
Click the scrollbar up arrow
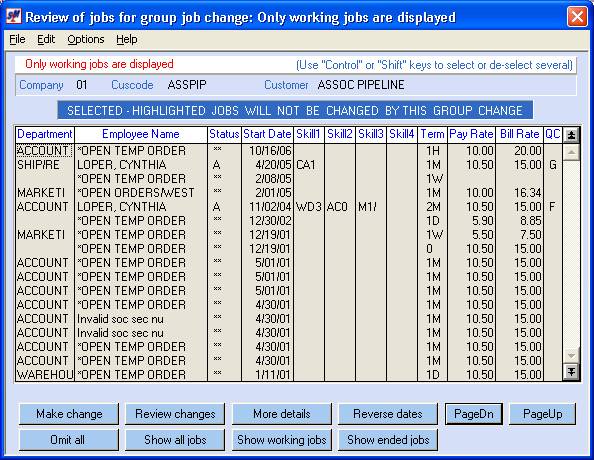(571, 153)
